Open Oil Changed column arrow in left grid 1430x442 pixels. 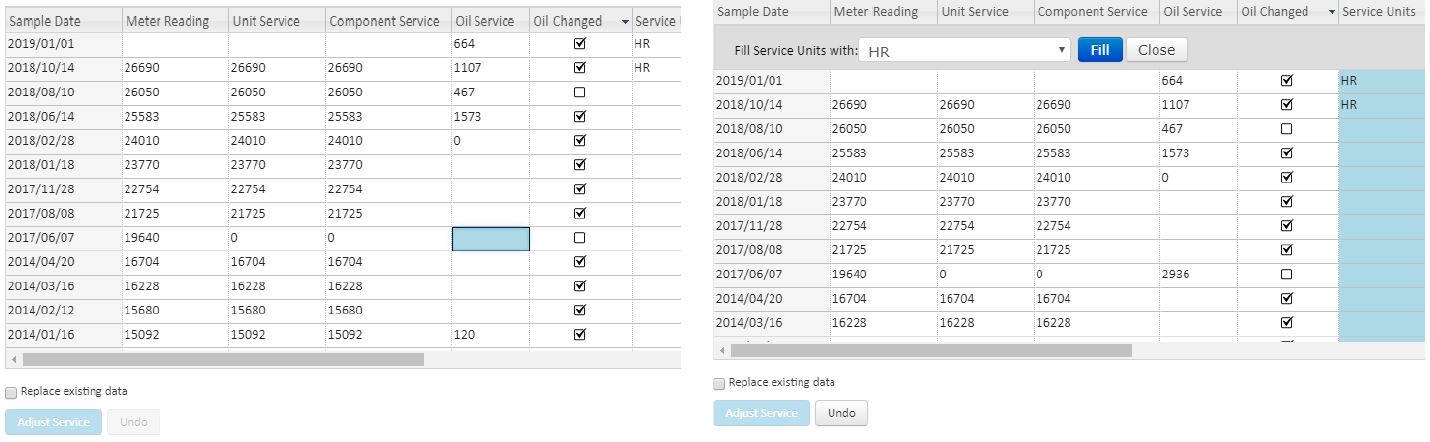[x=625, y=21]
